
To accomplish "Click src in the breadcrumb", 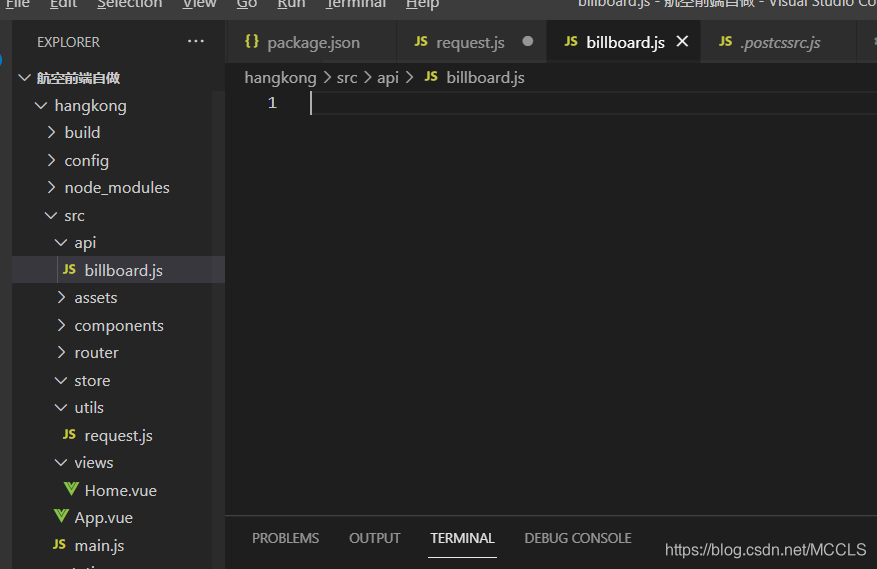I will click(x=347, y=77).
